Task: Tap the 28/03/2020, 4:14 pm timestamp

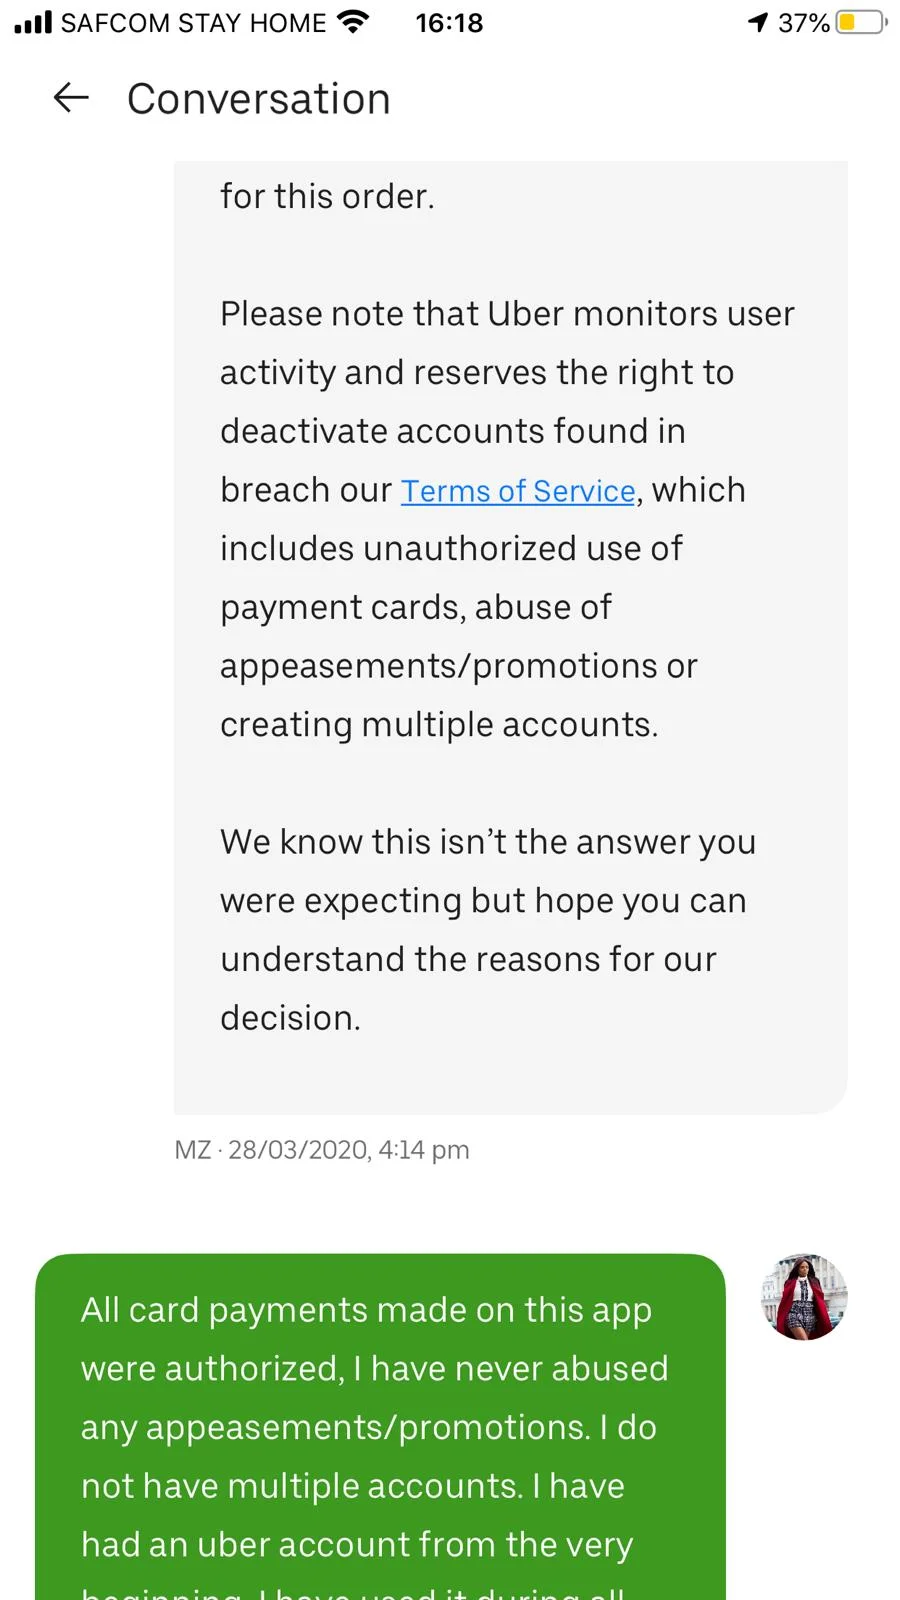Action: click(349, 1150)
